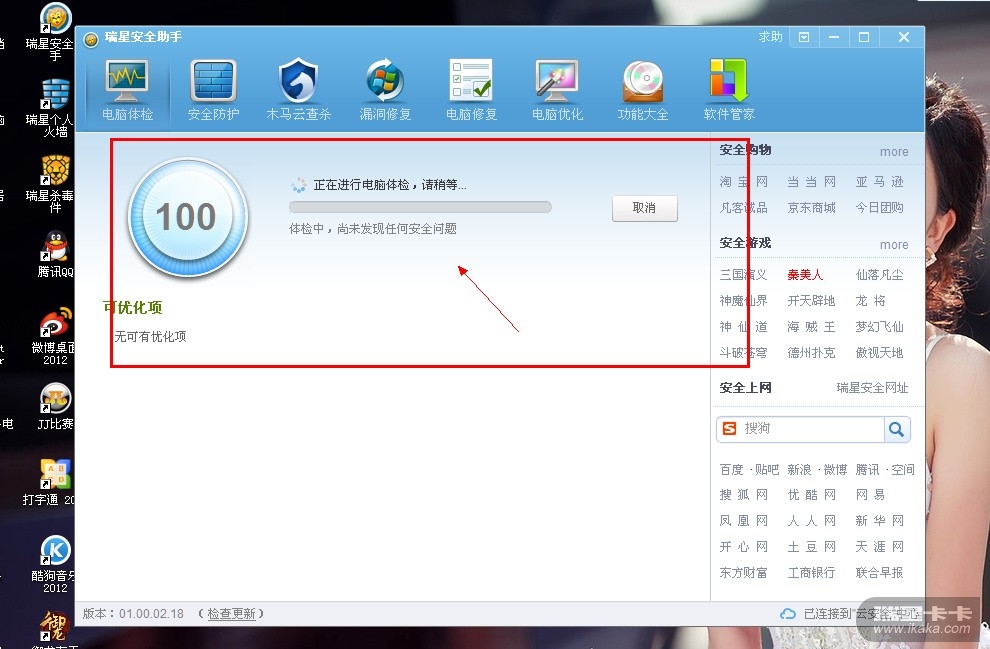
Task: Open the 安全防护 firewall tab
Action: tap(213, 90)
